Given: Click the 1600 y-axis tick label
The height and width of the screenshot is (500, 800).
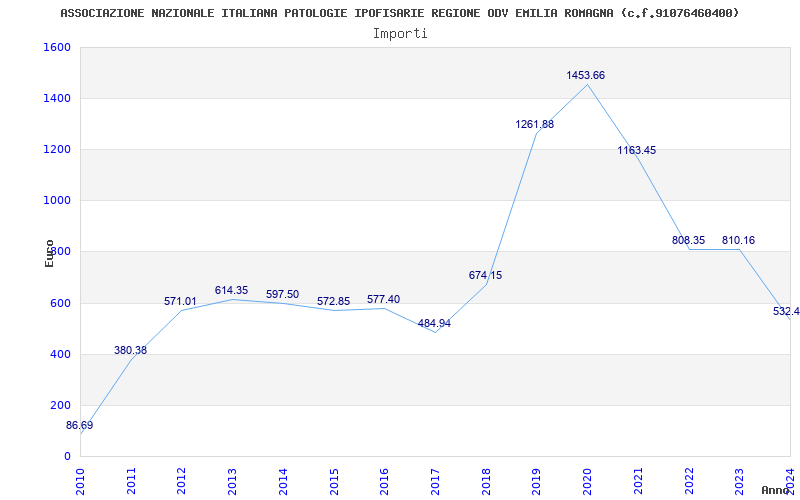Looking at the screenshot, I should [57, 47].
